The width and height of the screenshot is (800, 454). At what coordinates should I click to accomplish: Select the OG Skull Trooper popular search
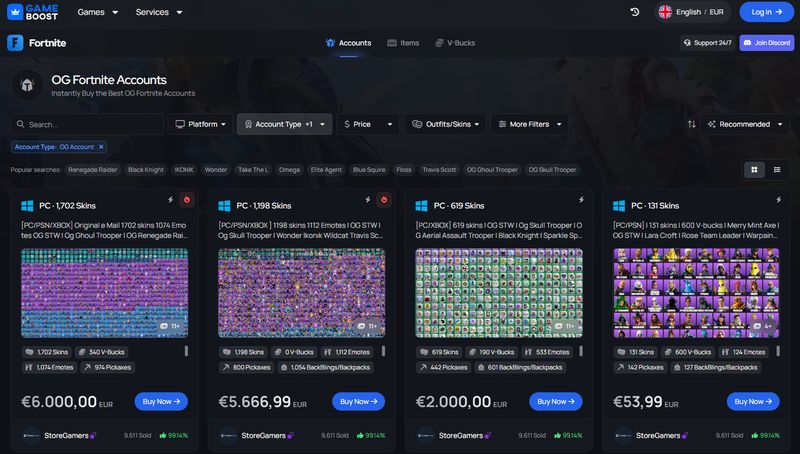[x=552, y=169]
